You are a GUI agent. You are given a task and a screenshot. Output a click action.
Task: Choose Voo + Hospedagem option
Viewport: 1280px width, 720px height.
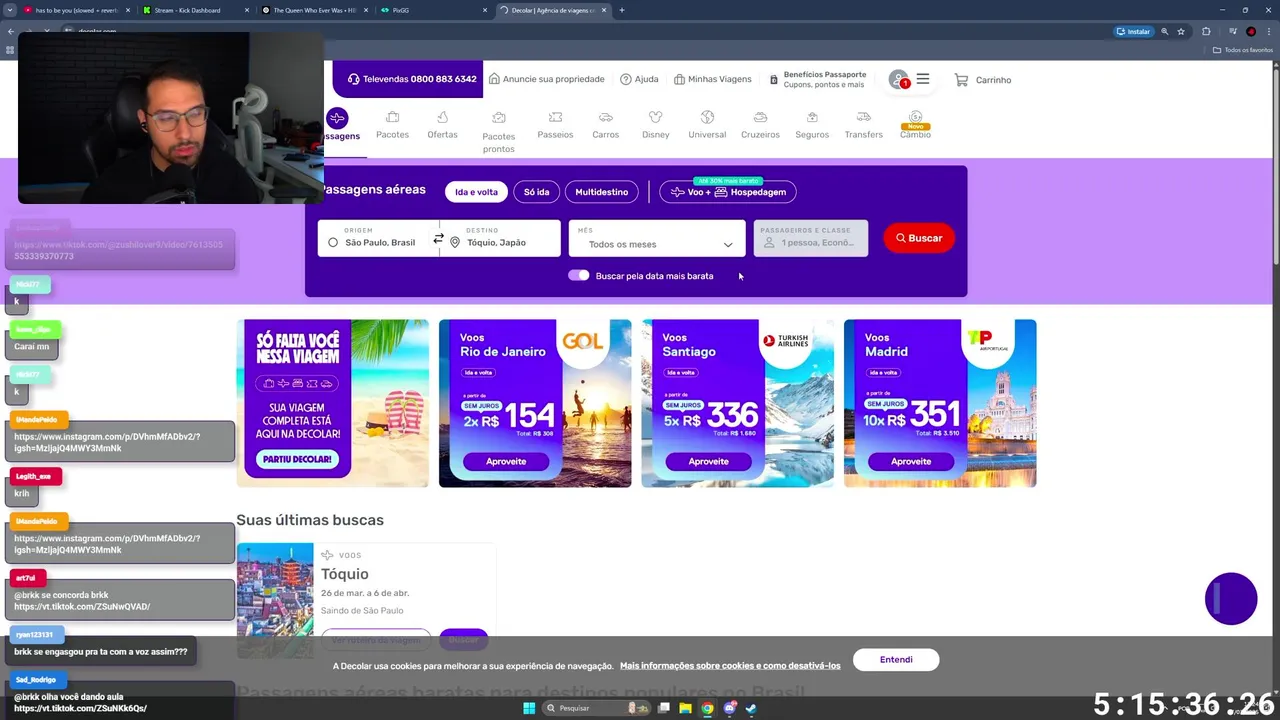[728, 192]
